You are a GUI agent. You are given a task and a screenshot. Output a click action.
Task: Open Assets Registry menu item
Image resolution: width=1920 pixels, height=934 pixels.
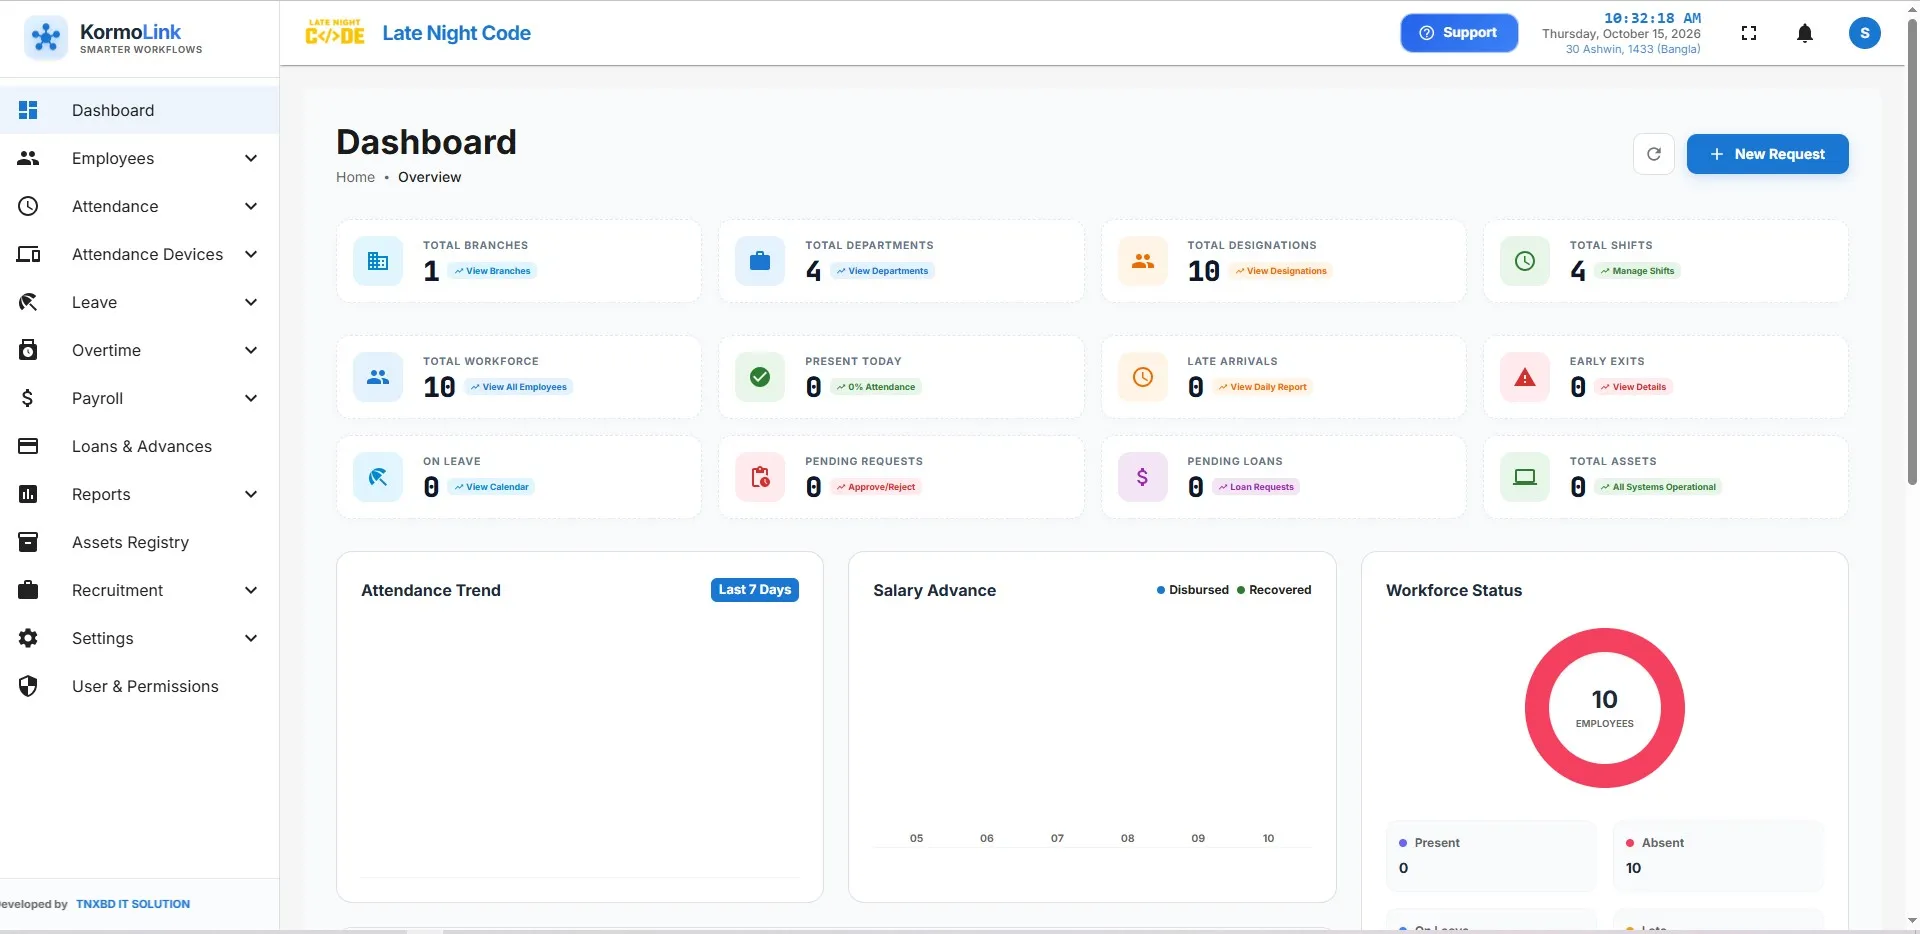(139, 542)
